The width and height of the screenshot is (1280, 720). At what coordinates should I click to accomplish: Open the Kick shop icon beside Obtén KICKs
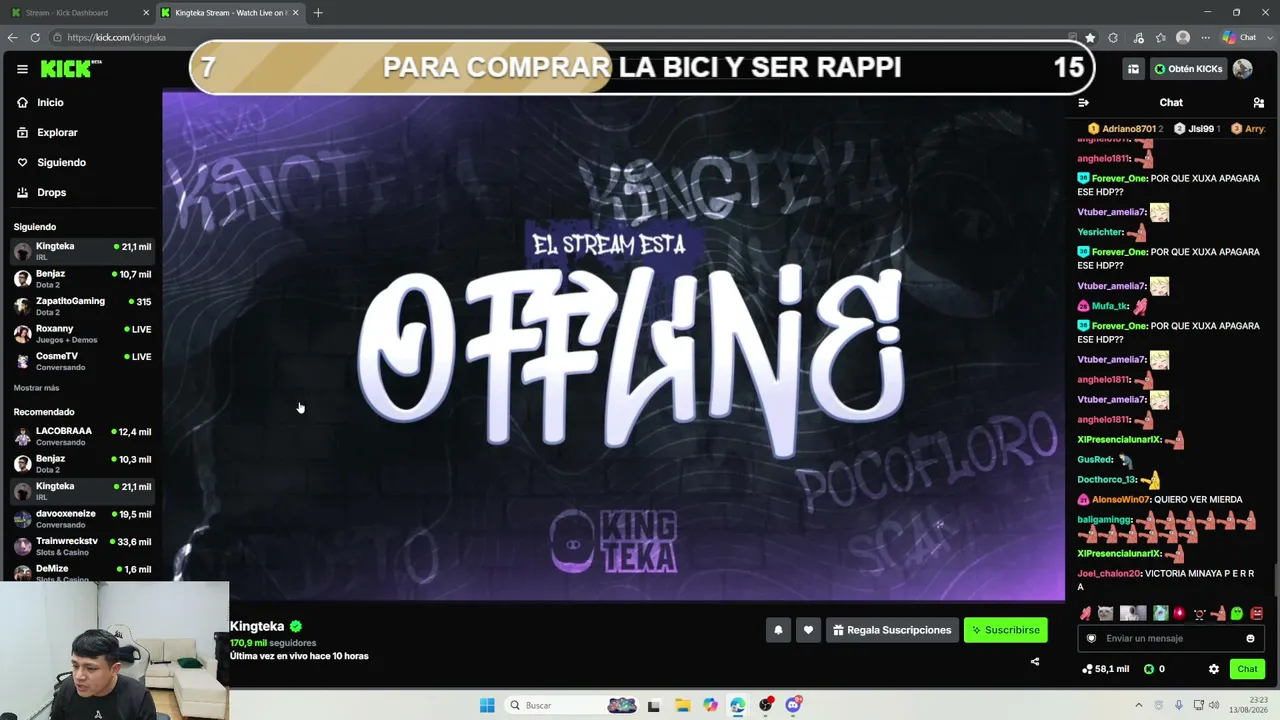pos(1133,69)
